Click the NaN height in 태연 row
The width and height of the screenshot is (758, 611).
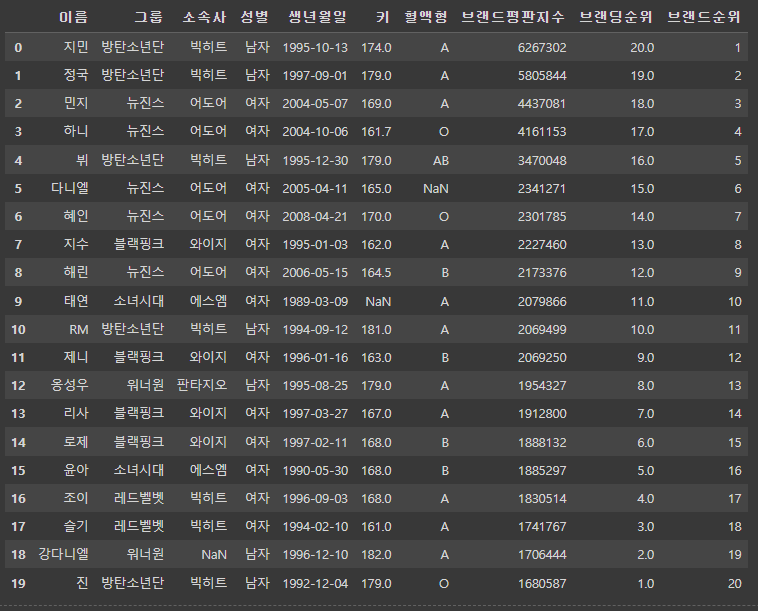(x=378, y=302)
